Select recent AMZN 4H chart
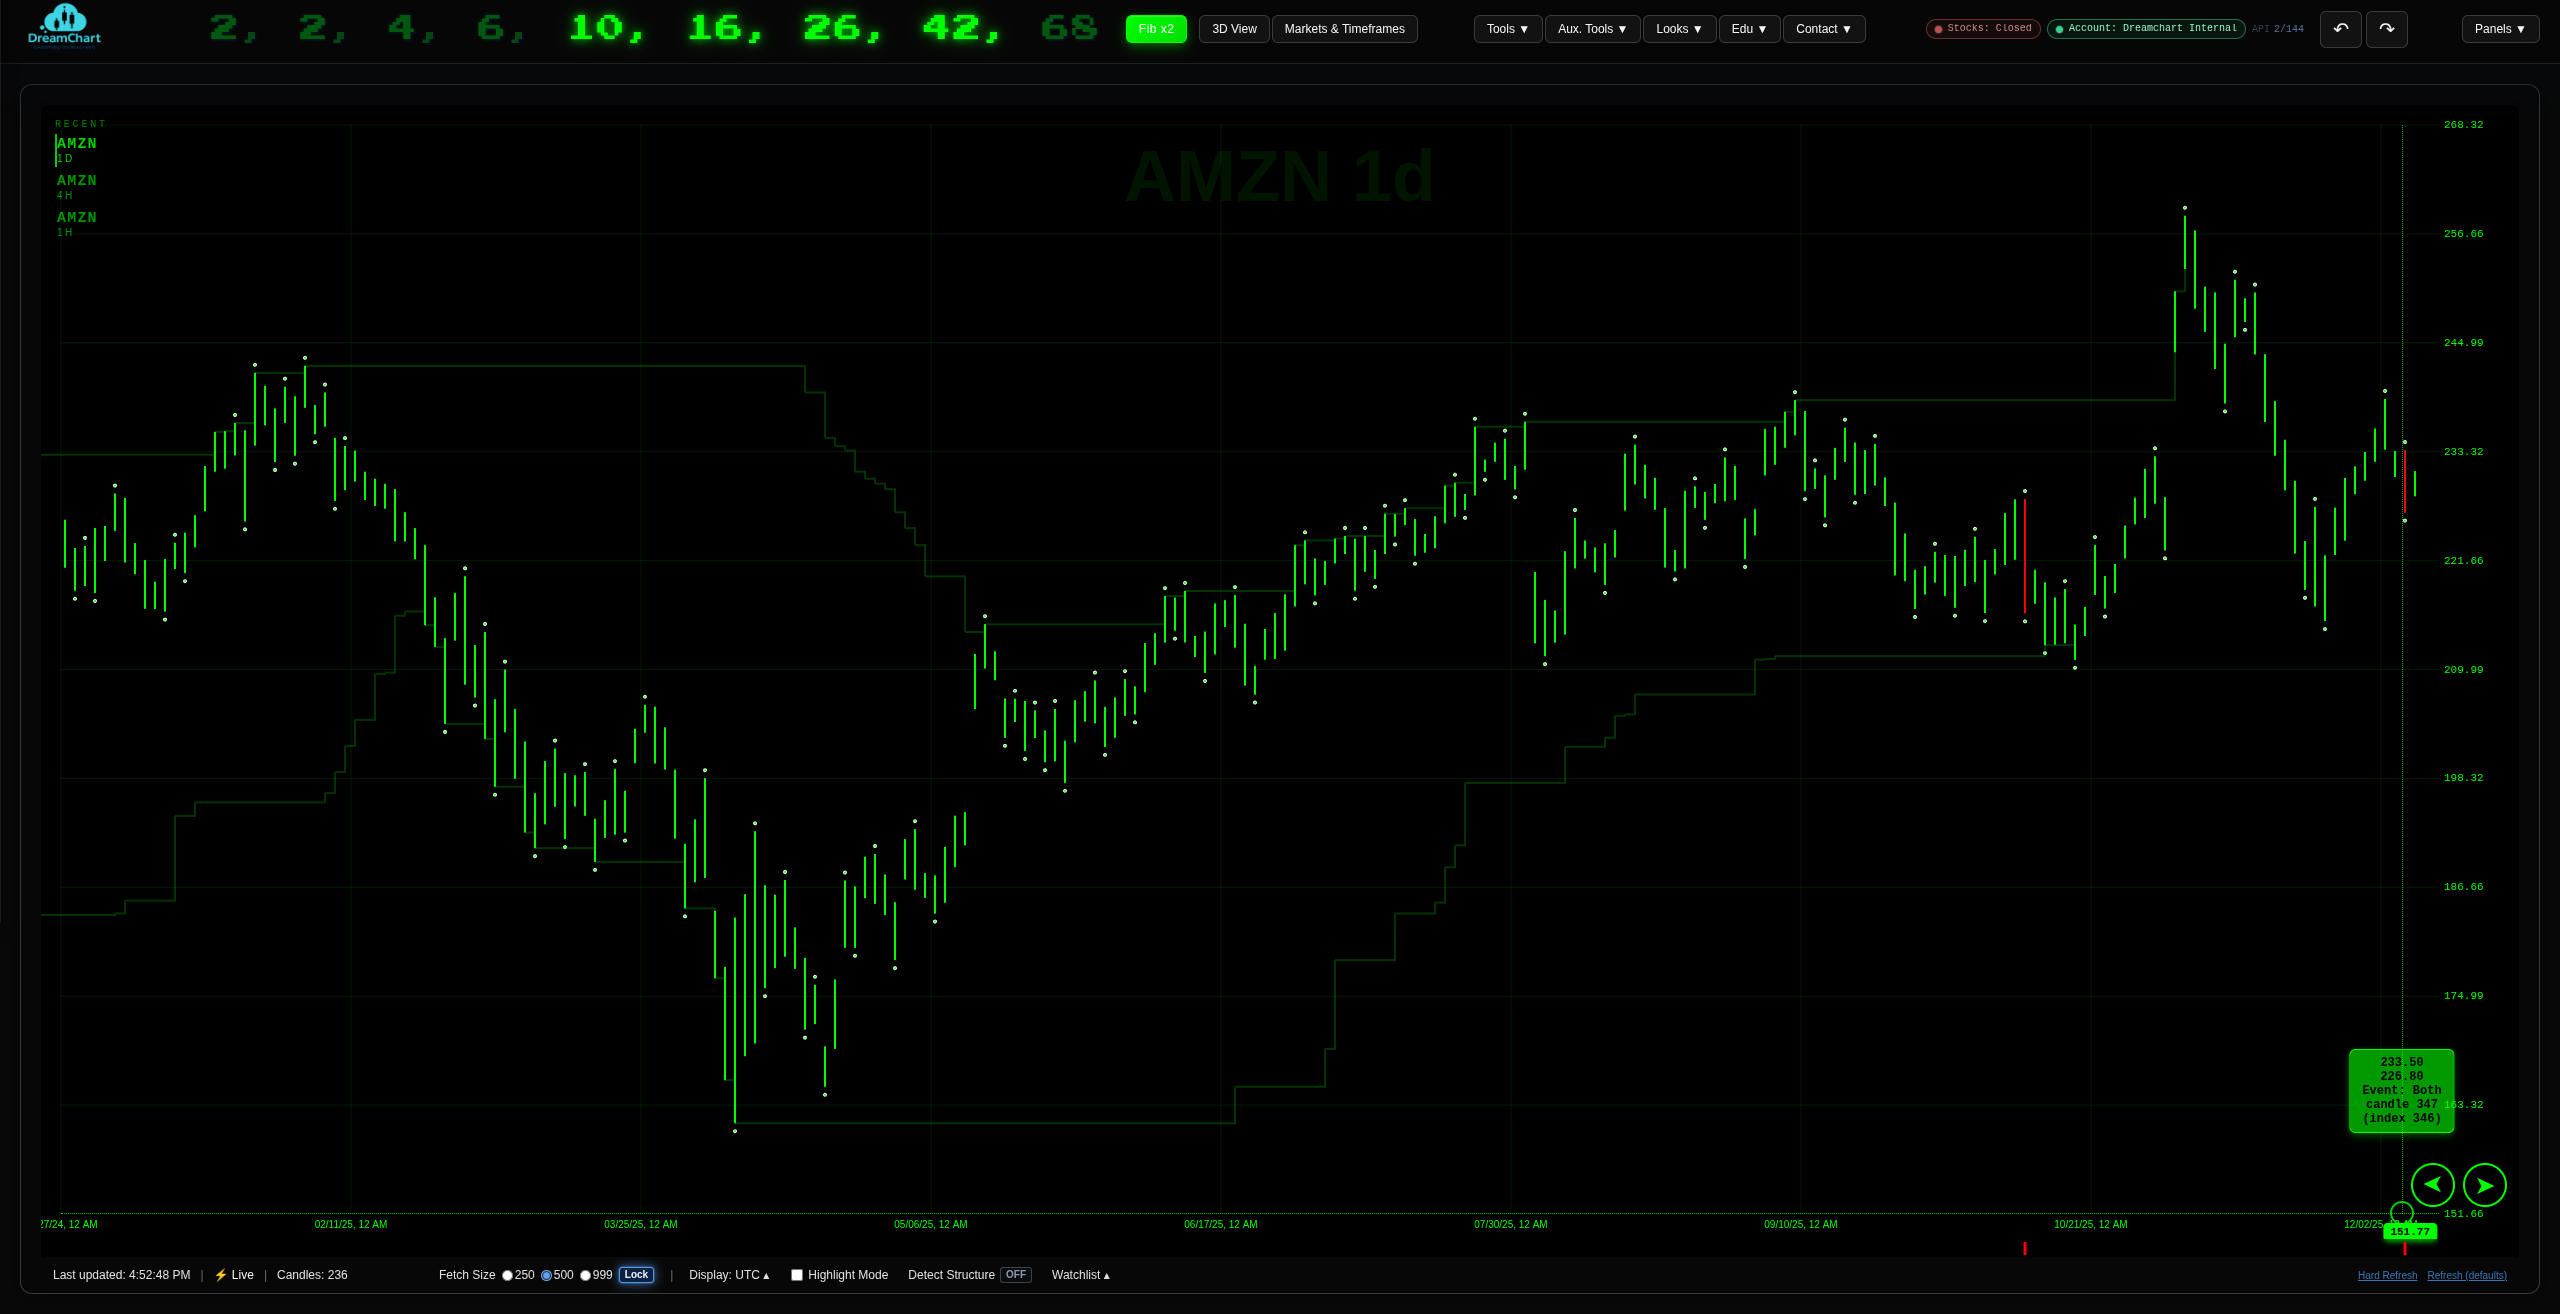Viewport: 2560px width, 1314px height. (76, 187)
